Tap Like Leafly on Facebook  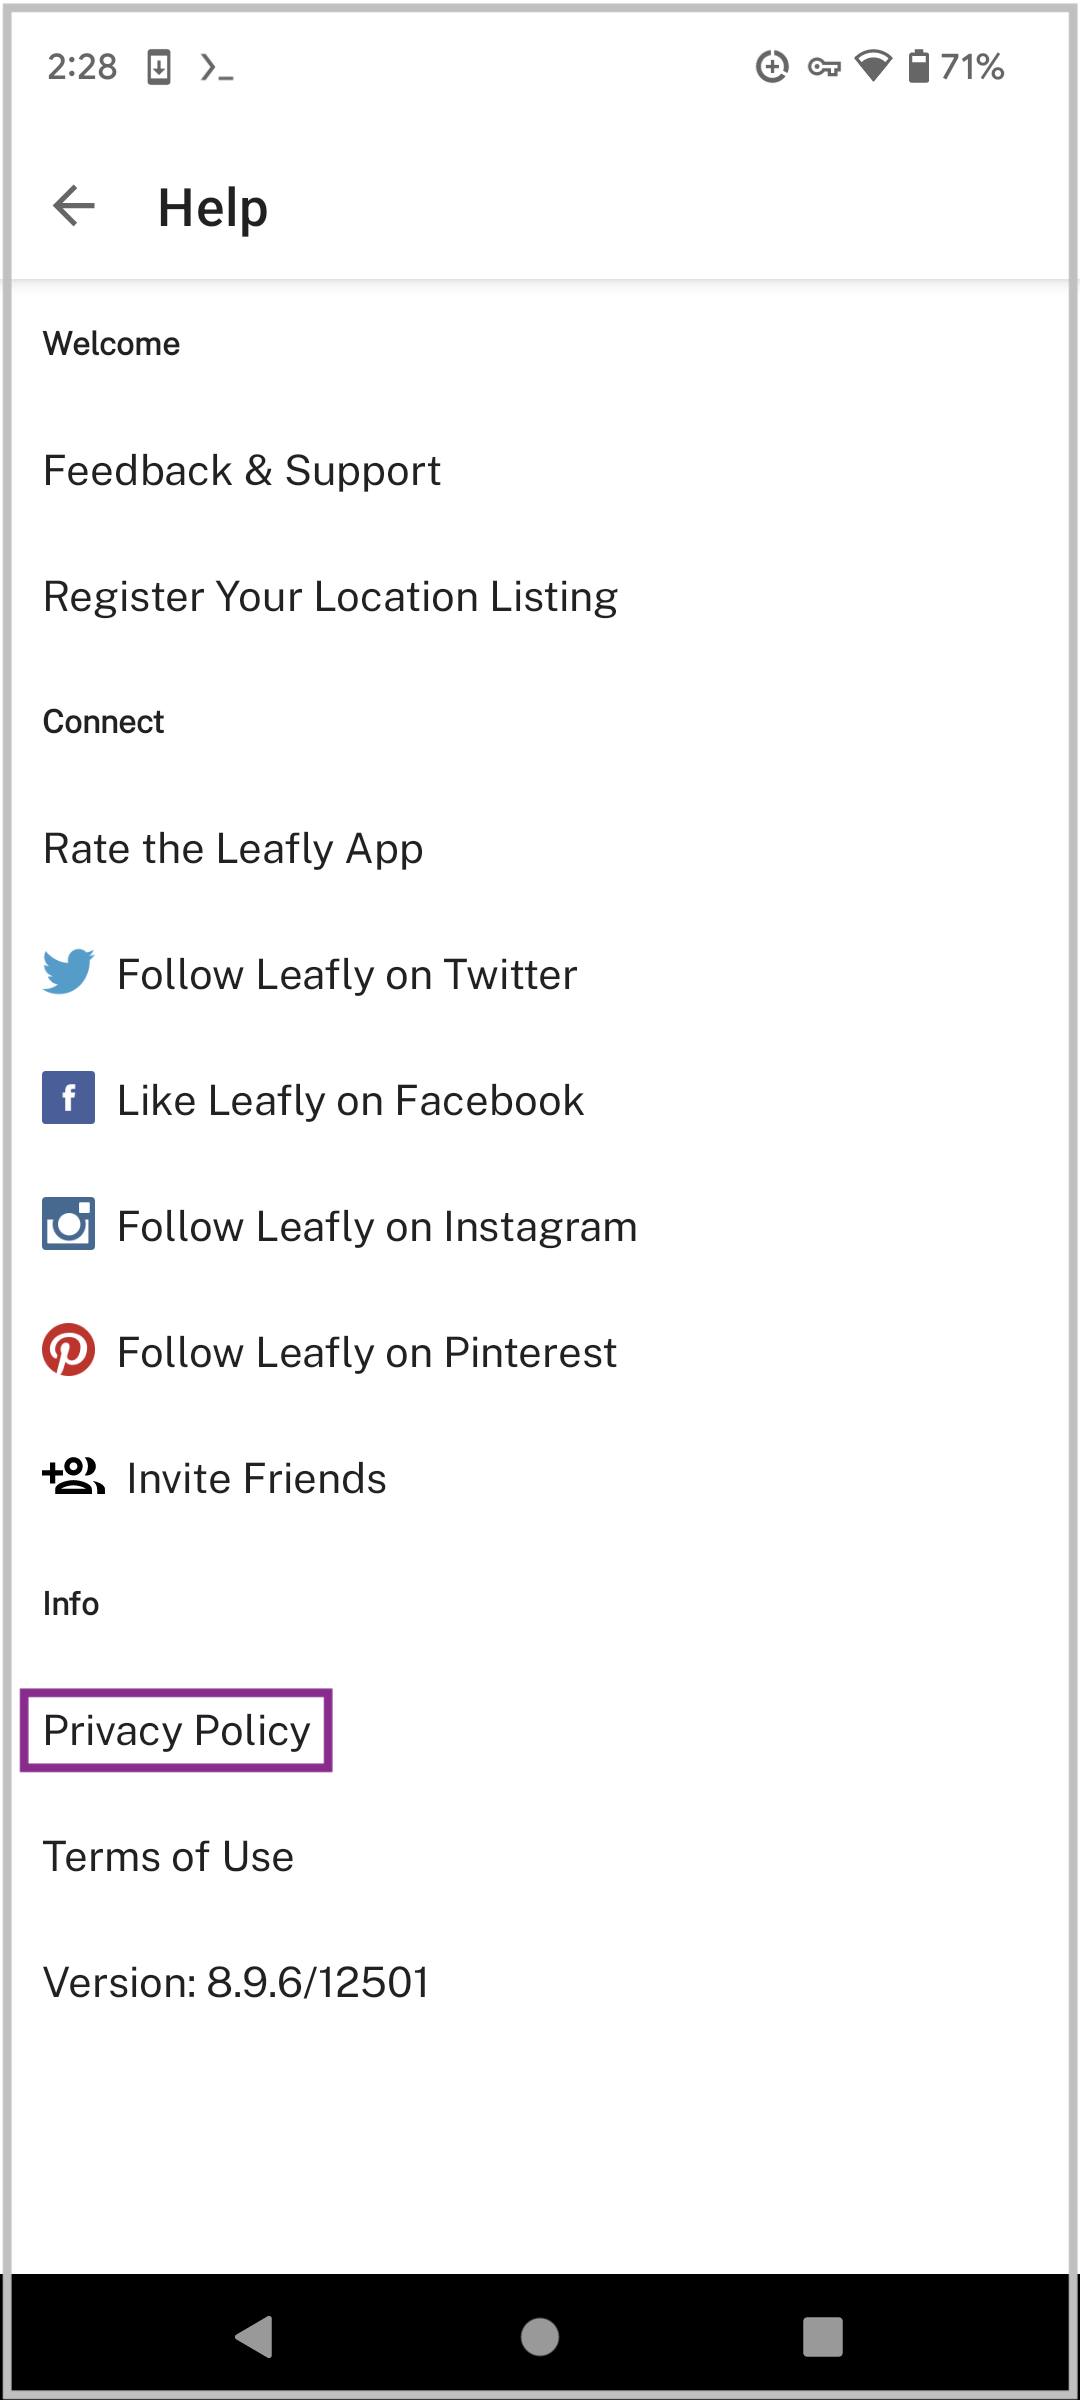click(350, 1101)
